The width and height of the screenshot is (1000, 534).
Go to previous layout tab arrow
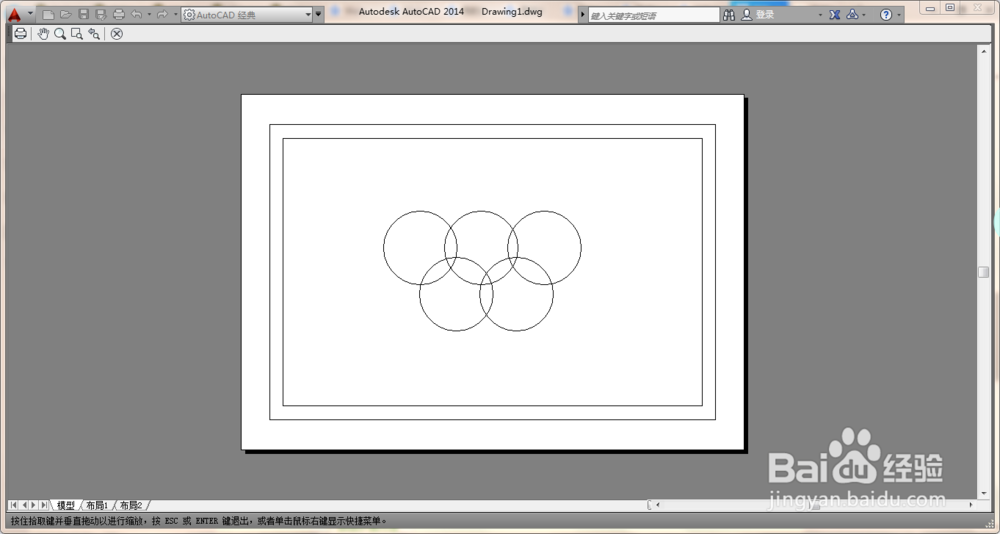click(24, 505)
